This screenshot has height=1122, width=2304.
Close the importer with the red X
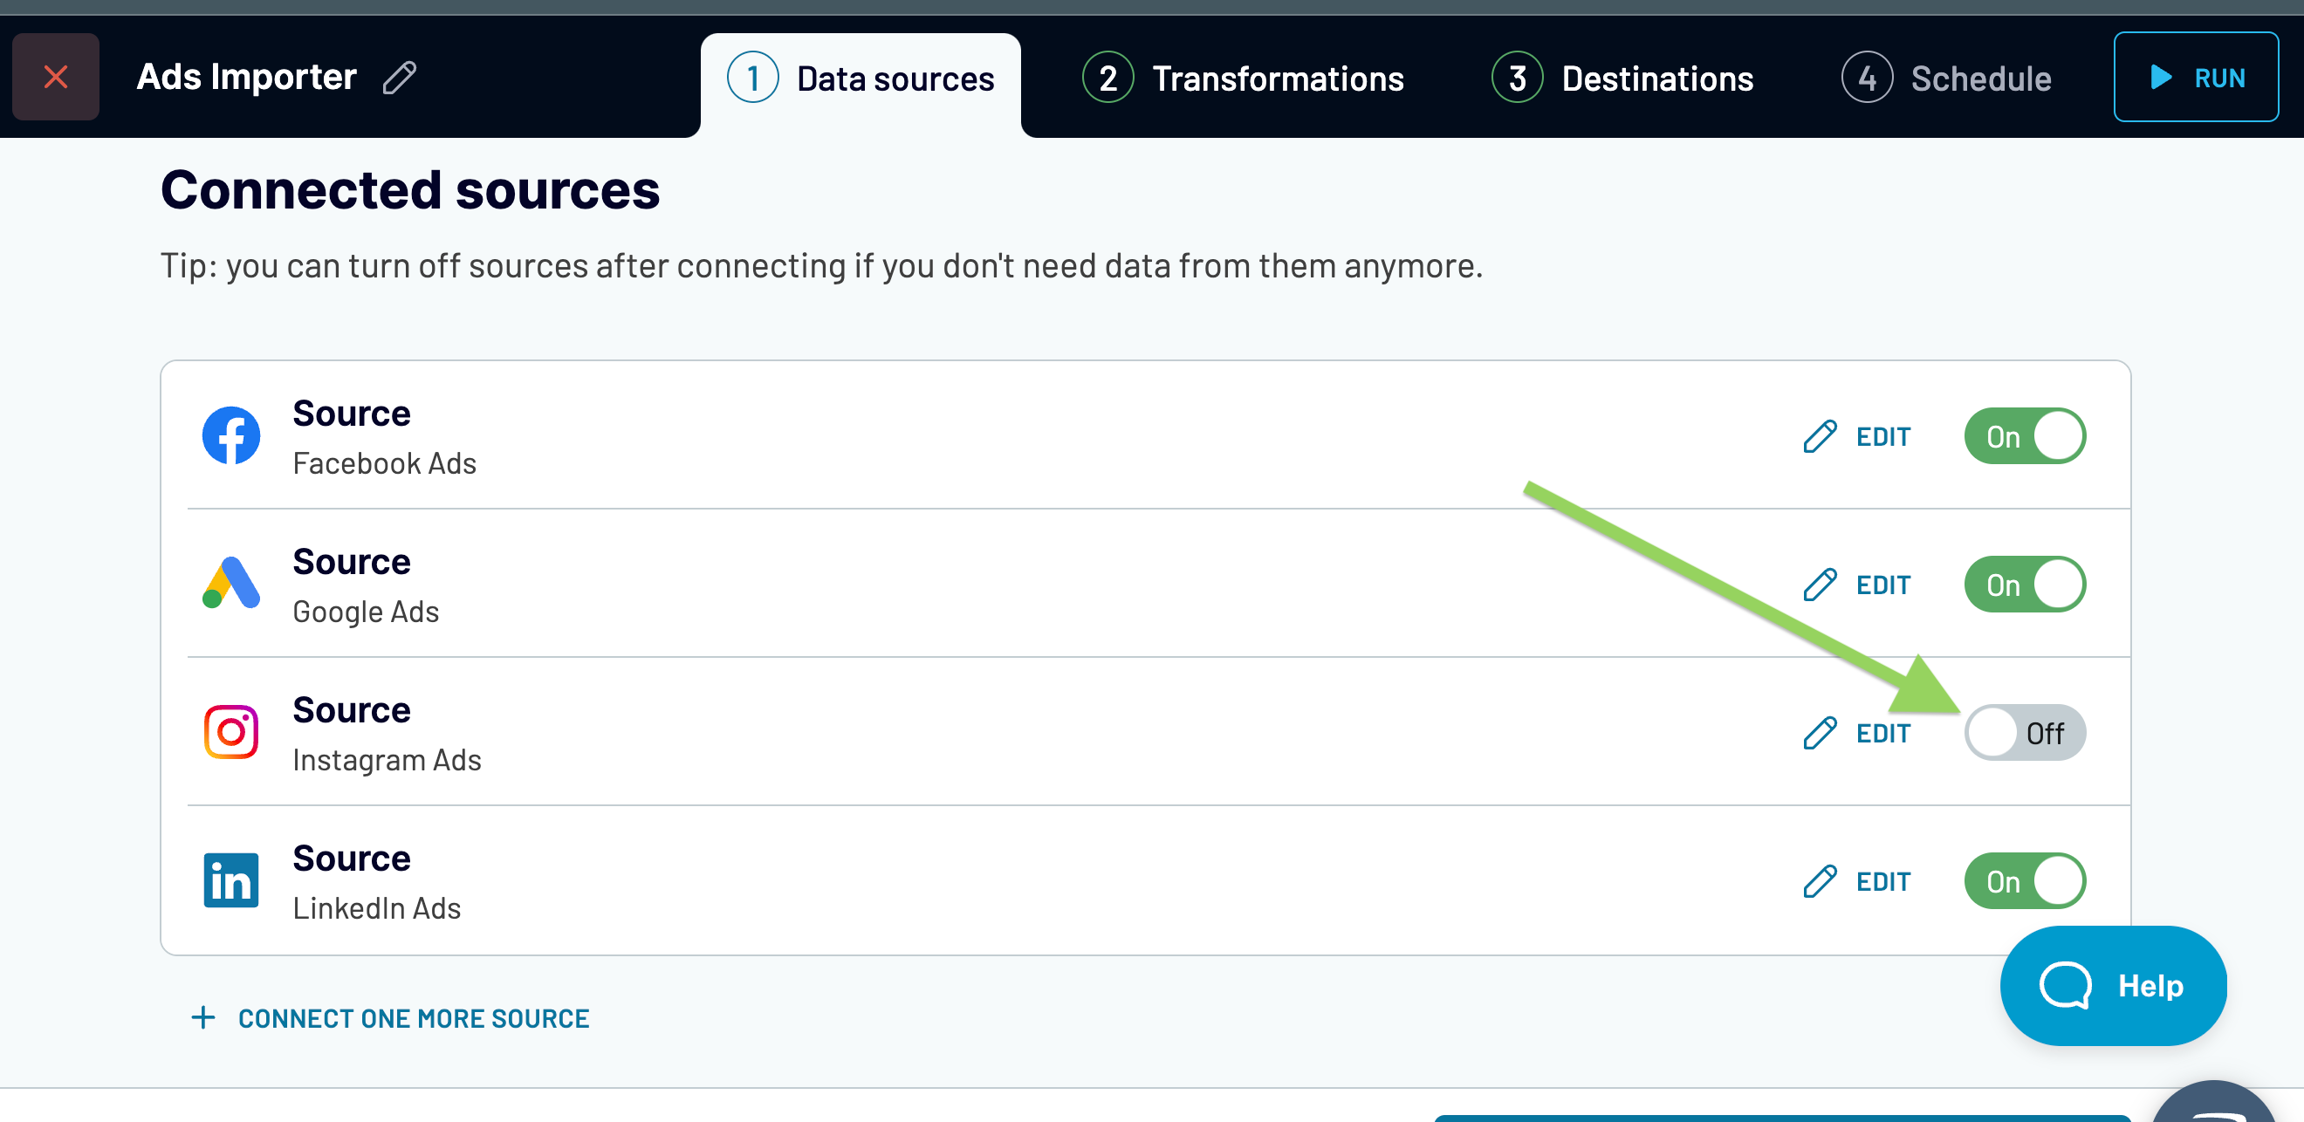[56, 77]
